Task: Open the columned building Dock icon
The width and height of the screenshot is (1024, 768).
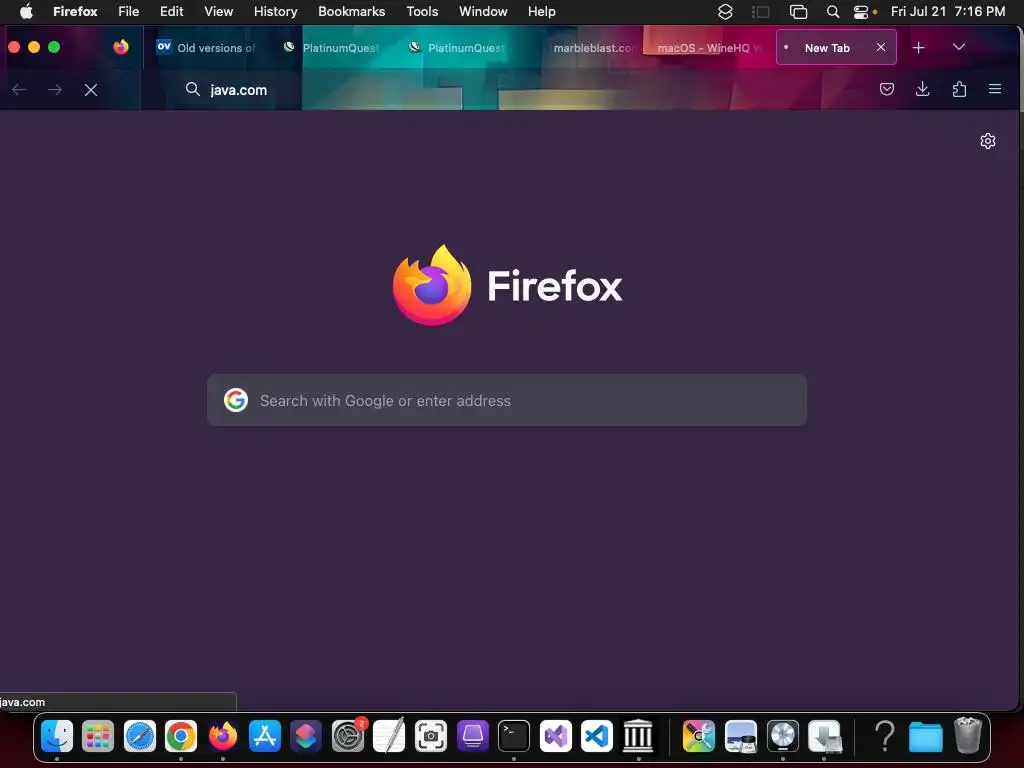Action: pos(638,736)
